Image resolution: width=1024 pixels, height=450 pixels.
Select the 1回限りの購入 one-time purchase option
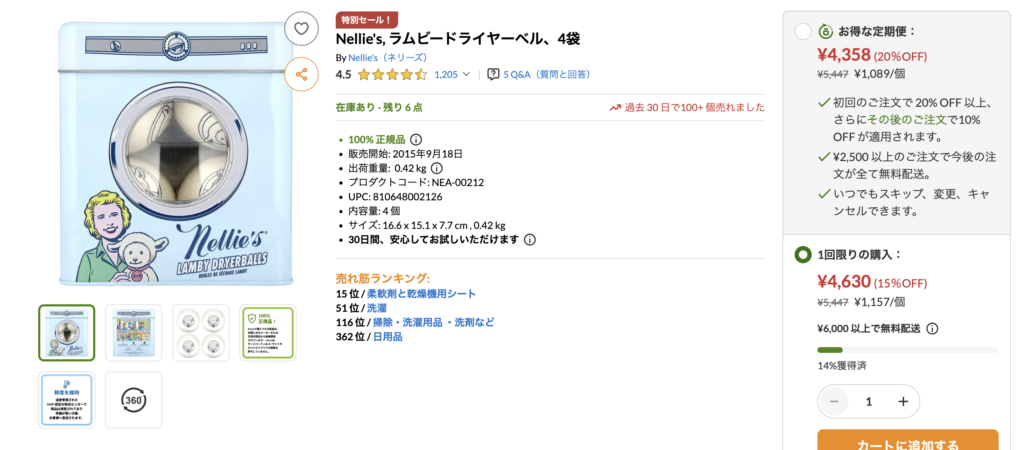pos(803,255)
